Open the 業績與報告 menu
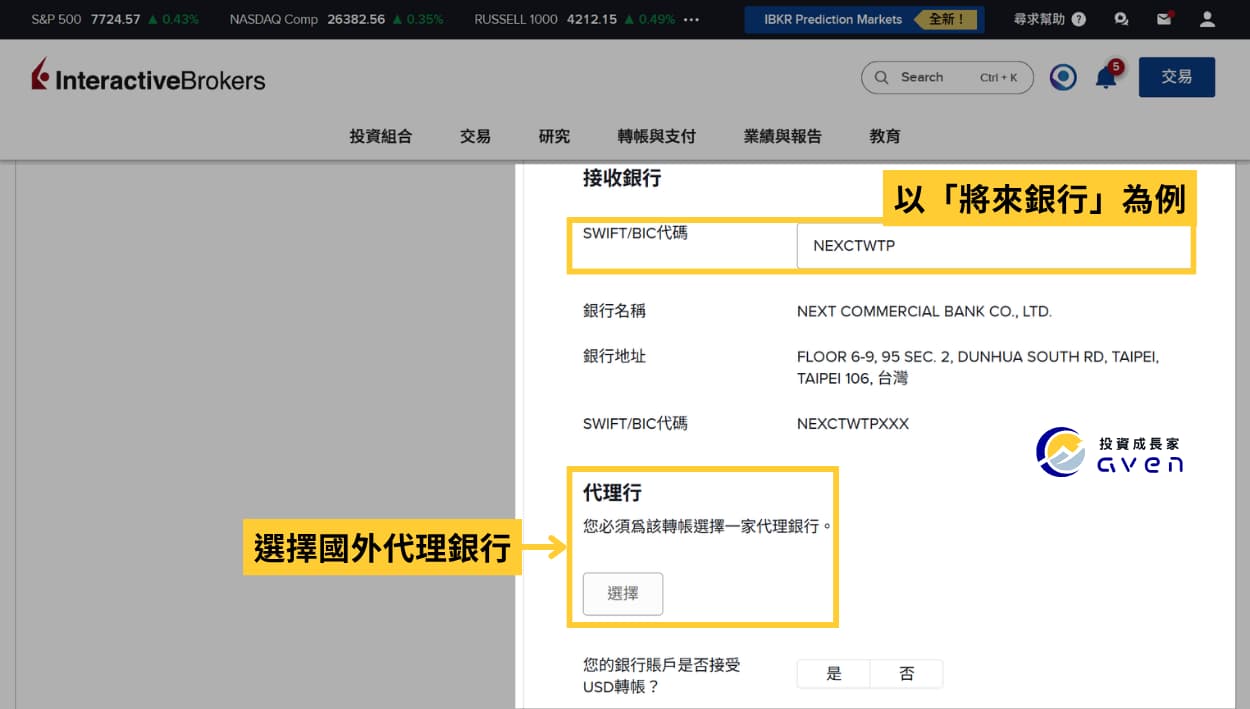The width and height of the screenshot is (1250, 709). (x=782, y=136)
